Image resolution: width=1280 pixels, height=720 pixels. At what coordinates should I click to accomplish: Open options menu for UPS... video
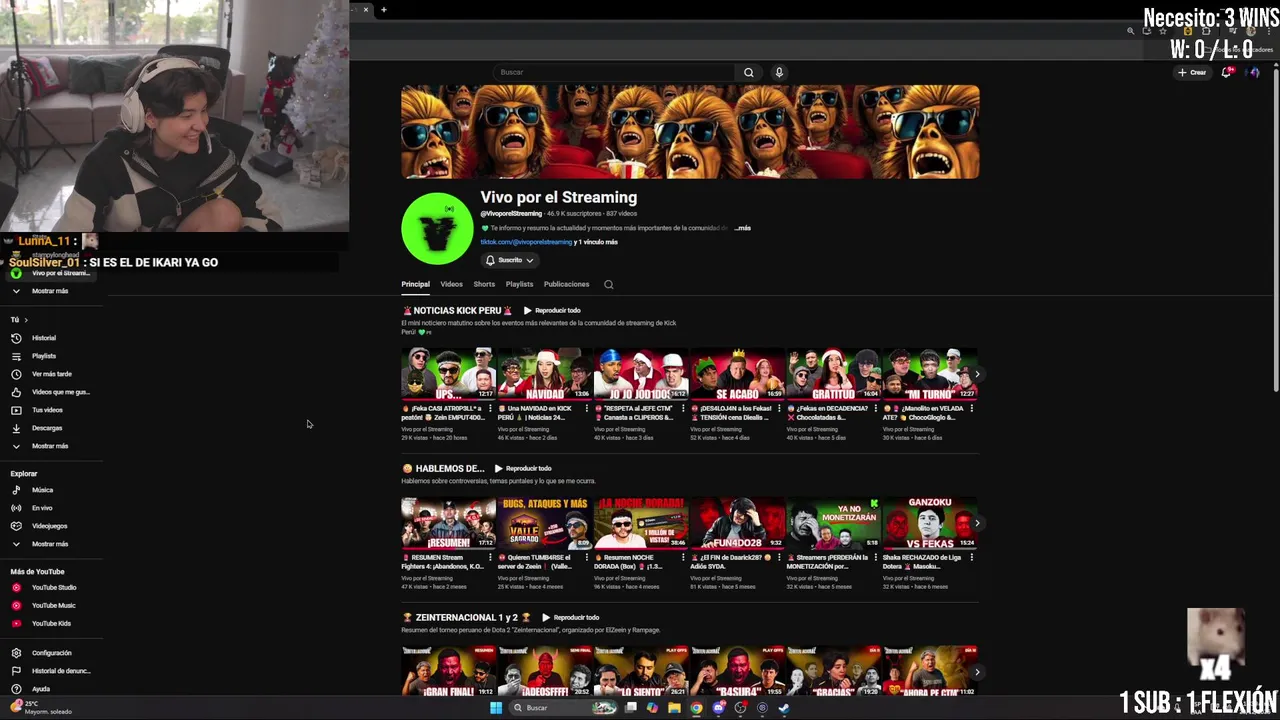pyautogui.click(x=490, y=408)
